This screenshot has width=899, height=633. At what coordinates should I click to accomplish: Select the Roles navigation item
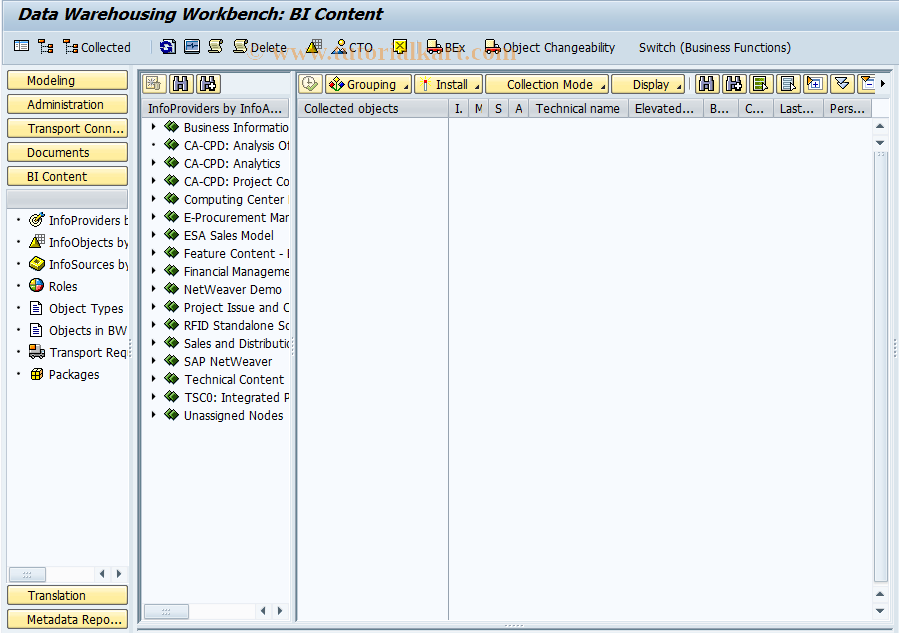[x=53, y=286]
